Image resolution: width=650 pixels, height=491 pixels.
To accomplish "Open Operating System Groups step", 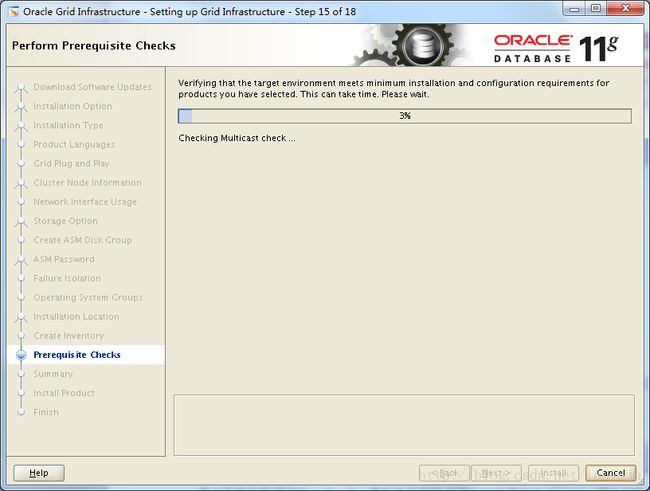I will tap(88, 297).
